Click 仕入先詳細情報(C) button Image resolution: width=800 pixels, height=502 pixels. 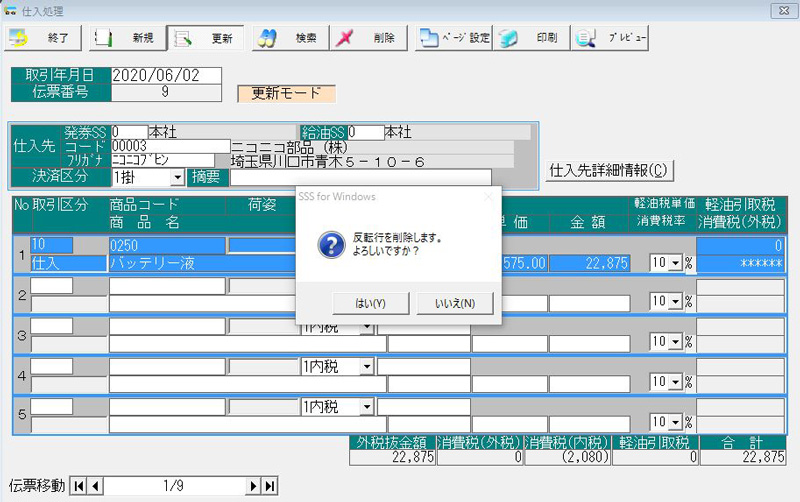click(x=608, y=170)
